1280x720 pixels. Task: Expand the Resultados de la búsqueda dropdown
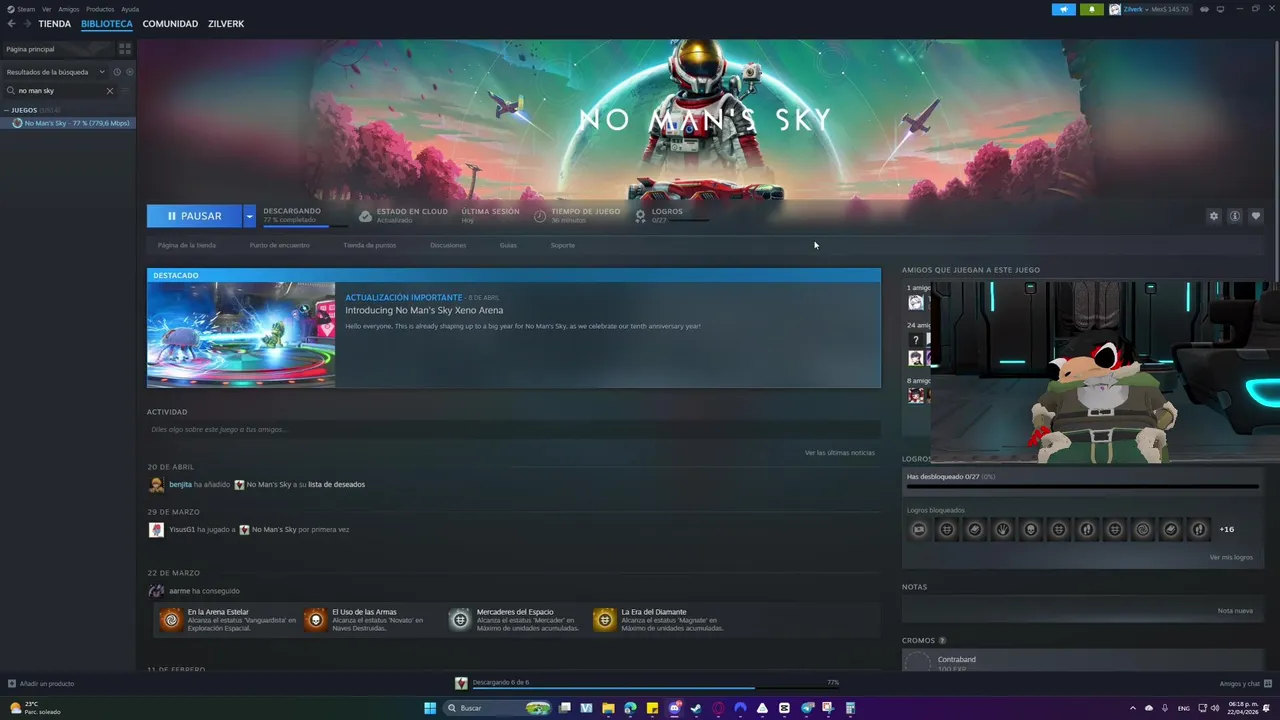click(x=101, y=72)
